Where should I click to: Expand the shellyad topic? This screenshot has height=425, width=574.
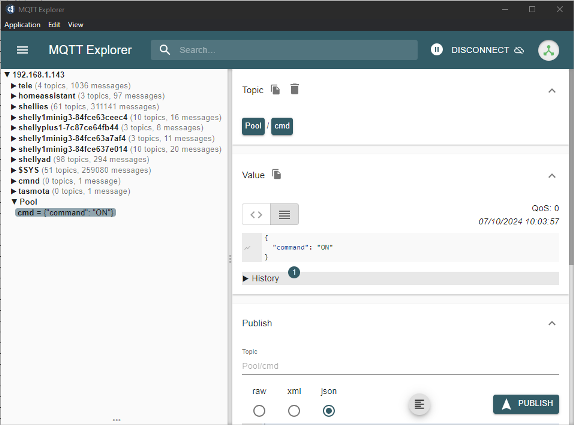point(14,160)
